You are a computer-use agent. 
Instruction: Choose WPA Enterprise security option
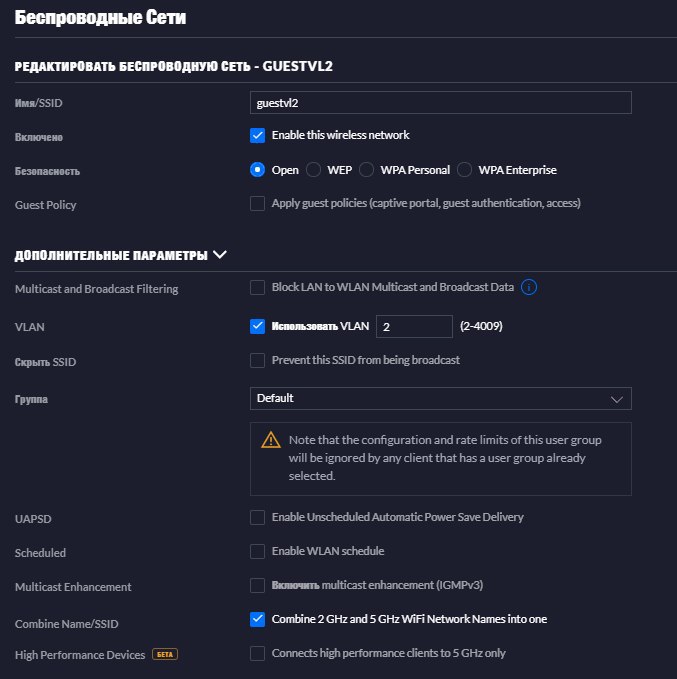464,170
